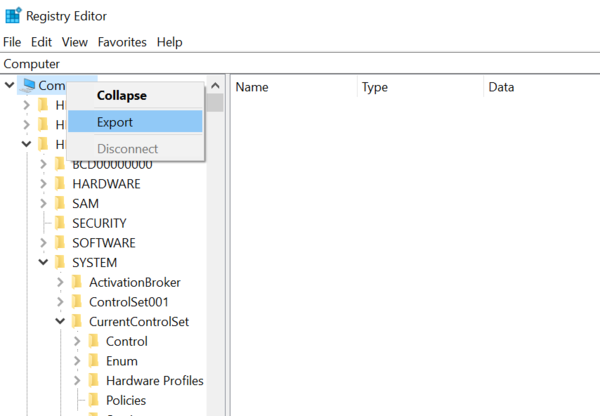Click the Computer address bar field

(x=300, y=64)
